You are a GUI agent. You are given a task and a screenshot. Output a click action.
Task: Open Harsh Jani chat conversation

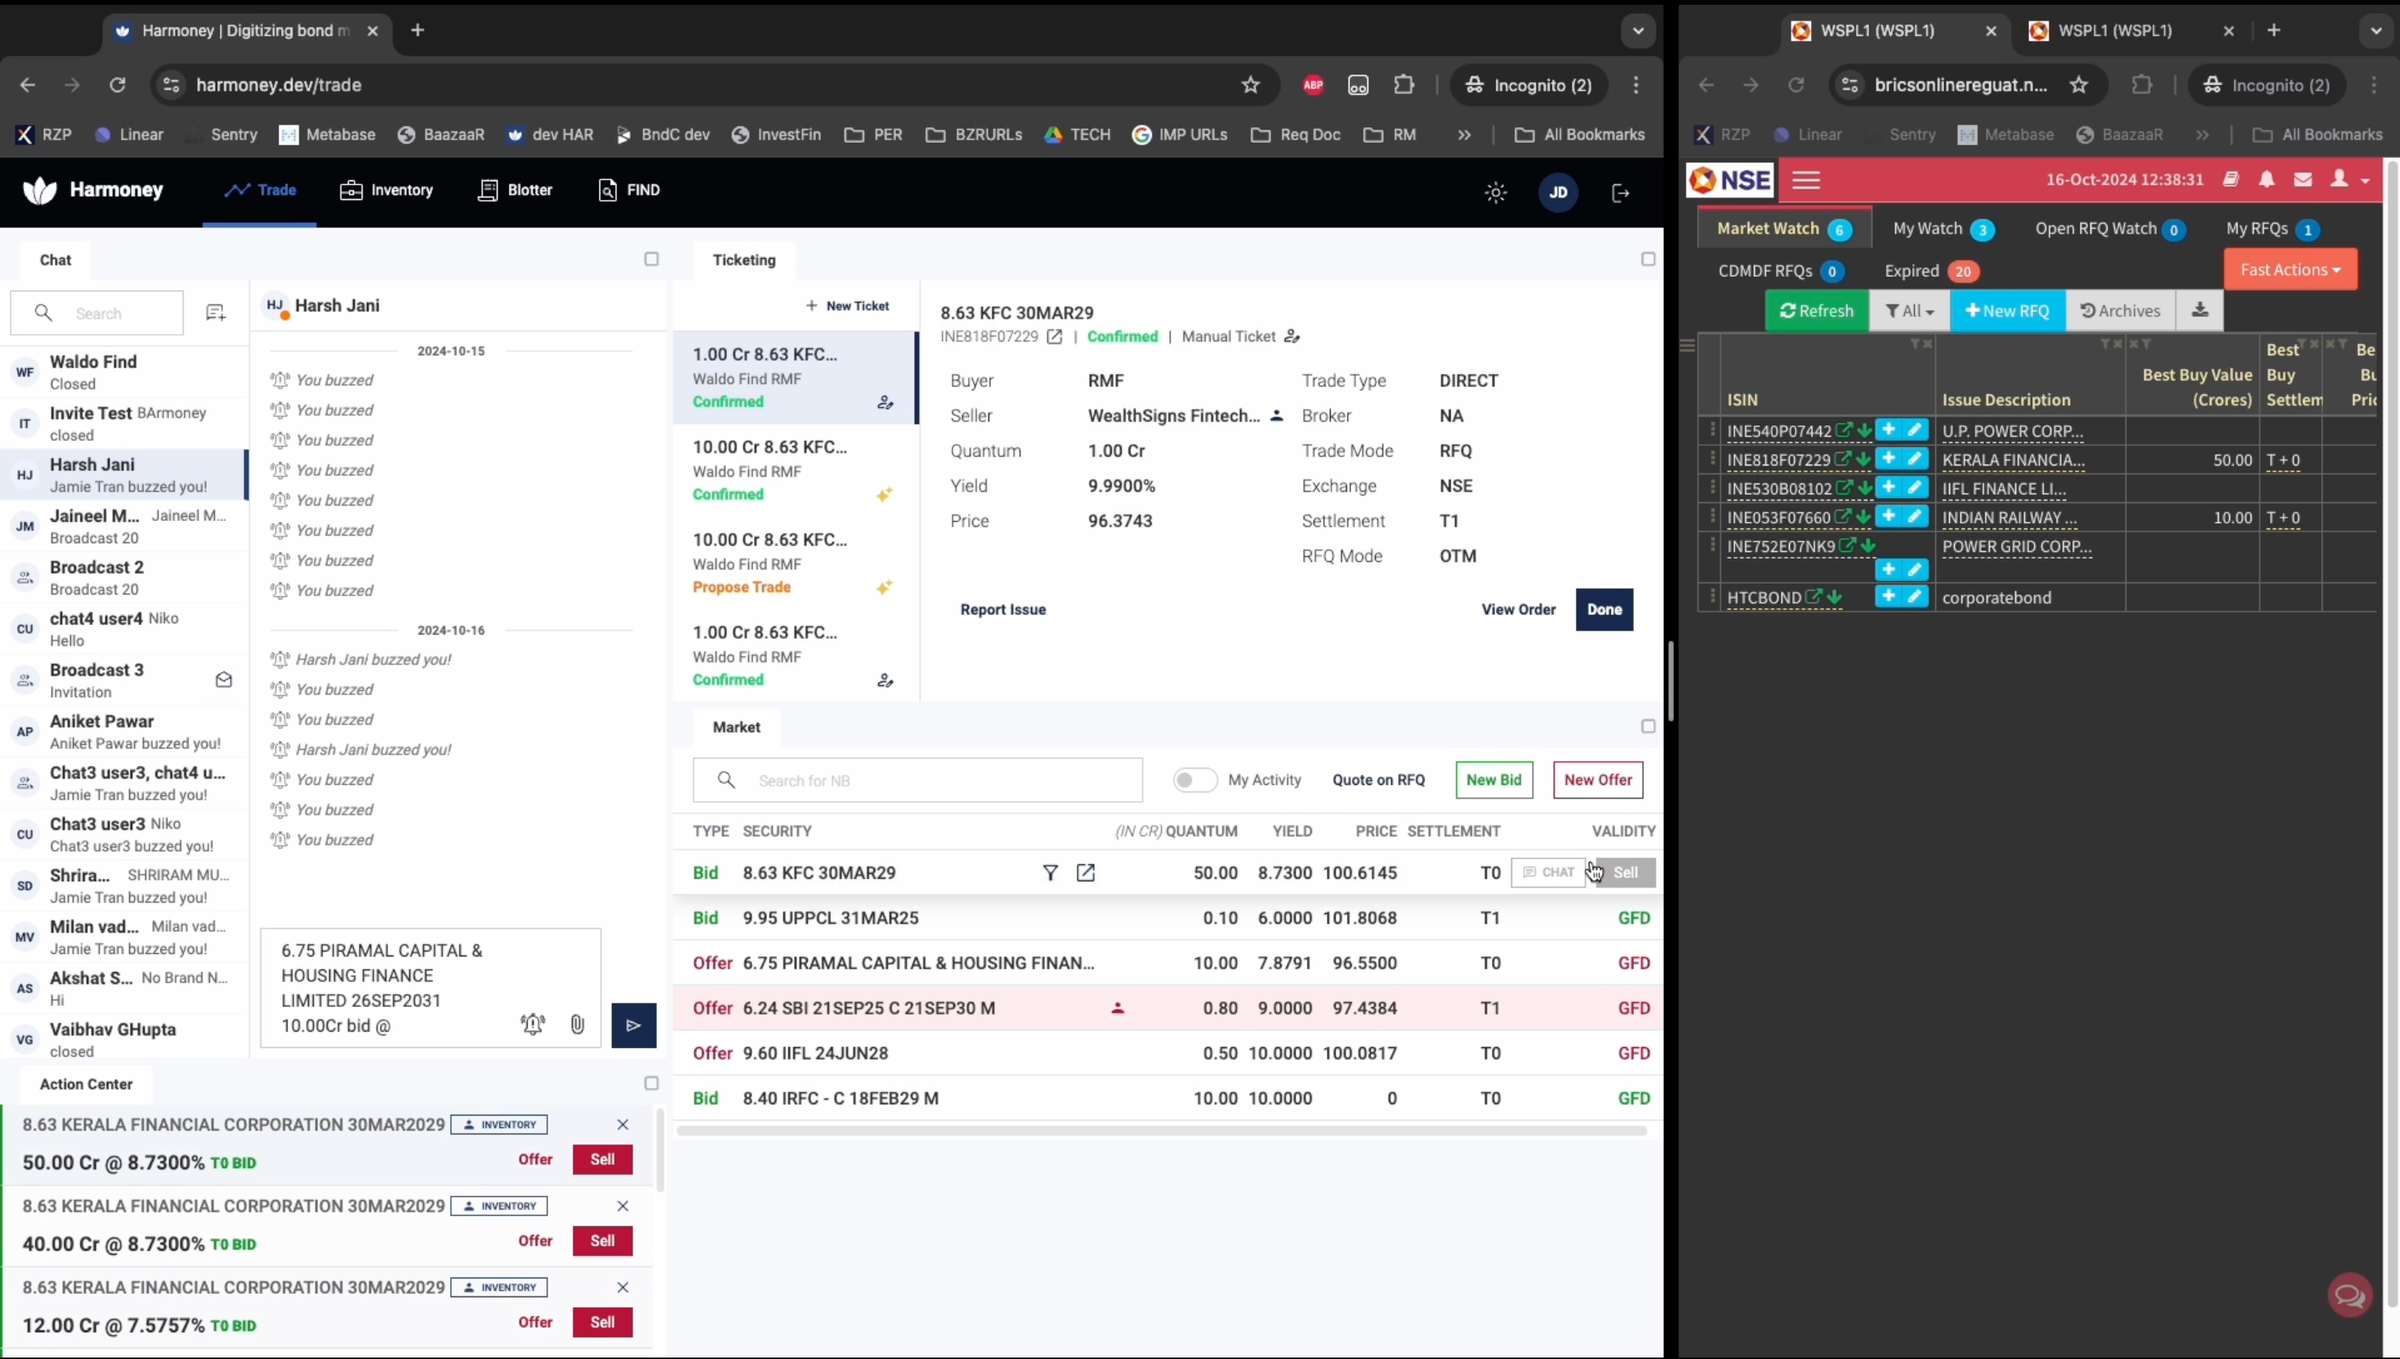pyautogui.click(x=124, y=474)
